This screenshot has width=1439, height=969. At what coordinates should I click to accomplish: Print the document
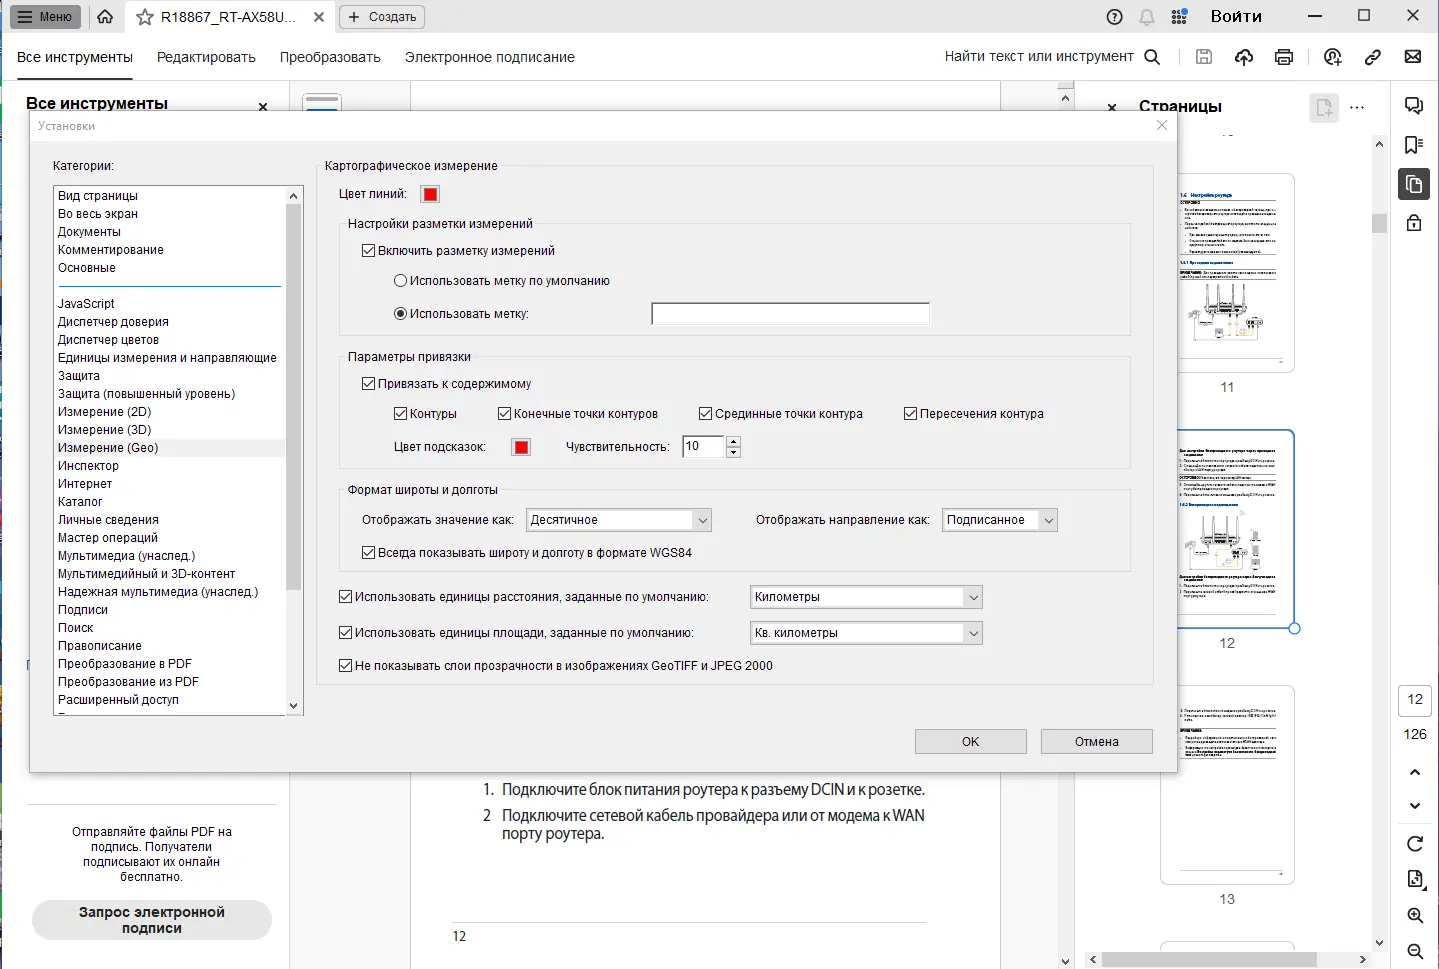(x=1283, y=57)
